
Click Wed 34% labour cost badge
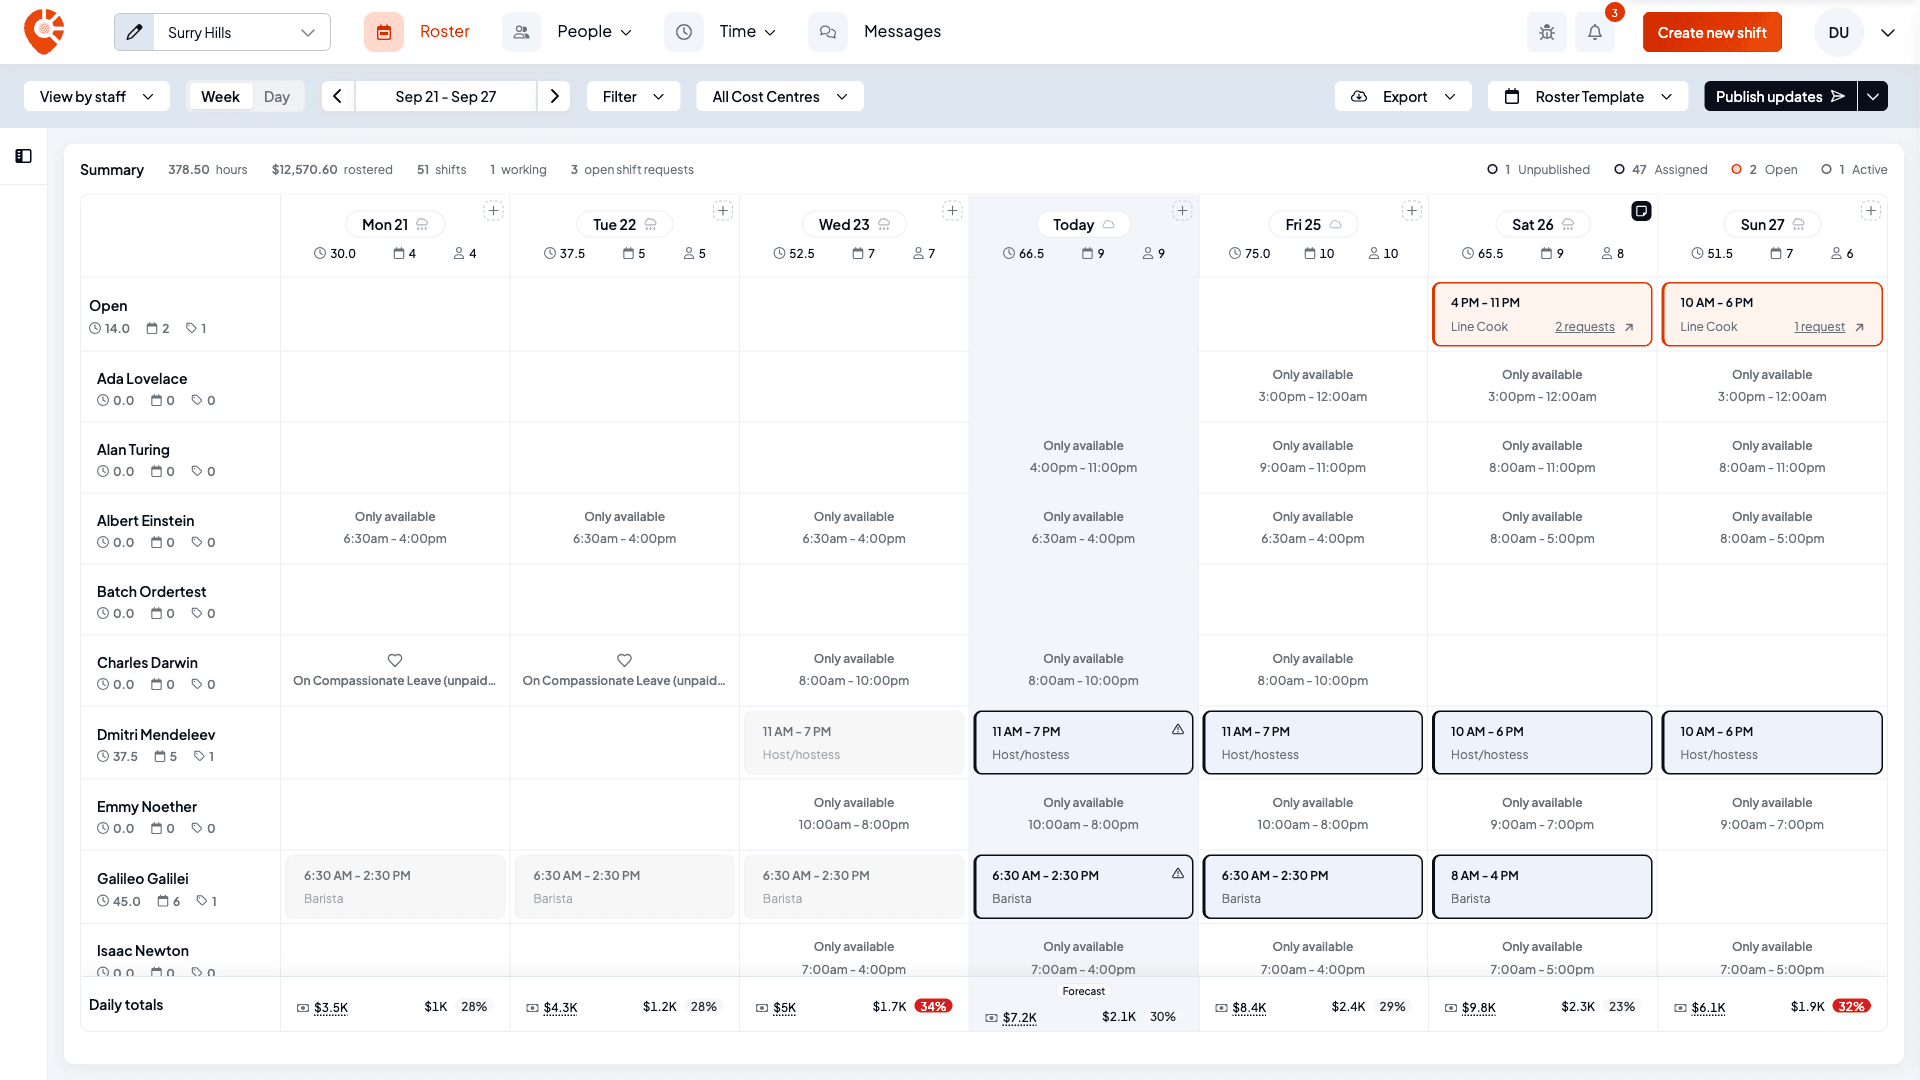(933, 1006)
